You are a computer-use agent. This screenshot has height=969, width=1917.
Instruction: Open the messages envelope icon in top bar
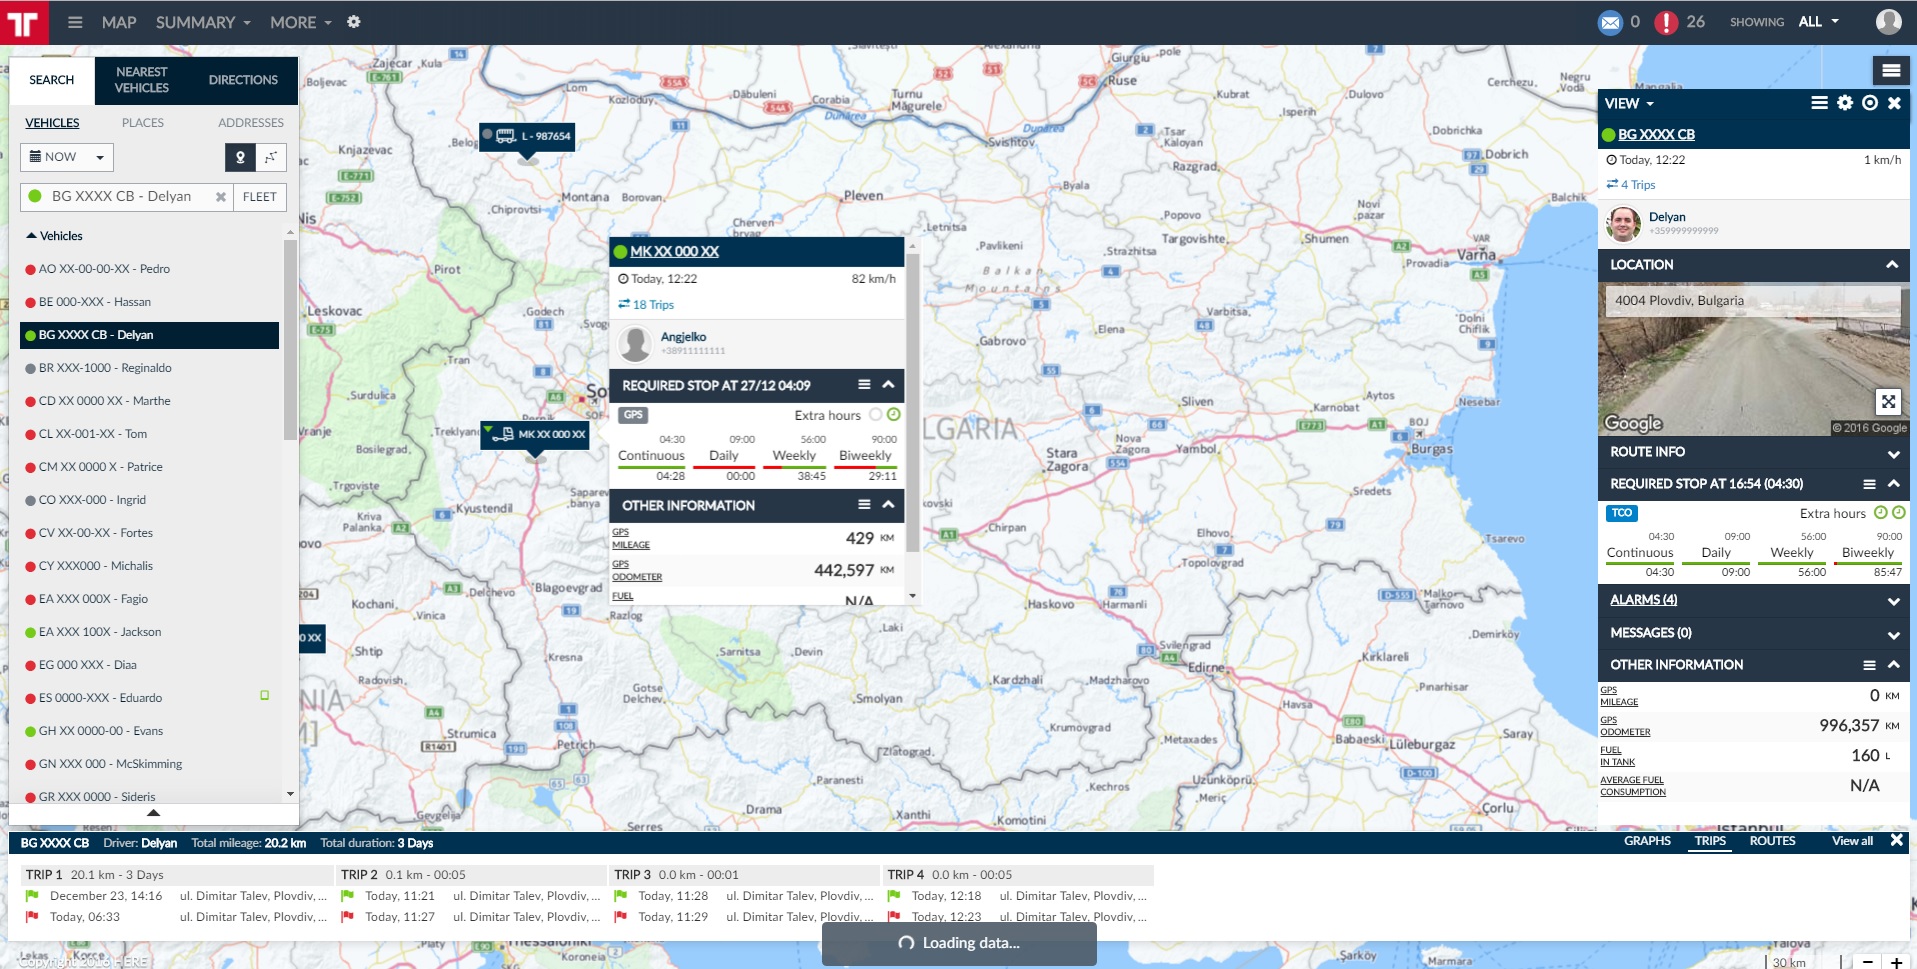[1609, 22]
